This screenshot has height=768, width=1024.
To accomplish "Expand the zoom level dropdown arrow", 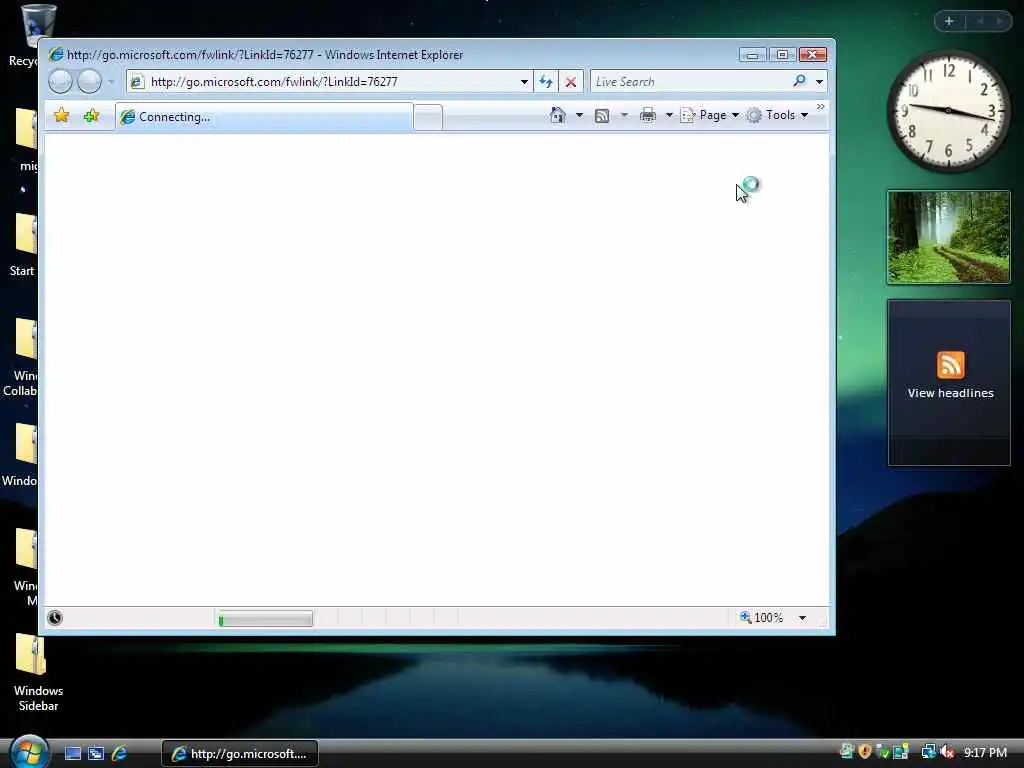I will pos(802,618).
